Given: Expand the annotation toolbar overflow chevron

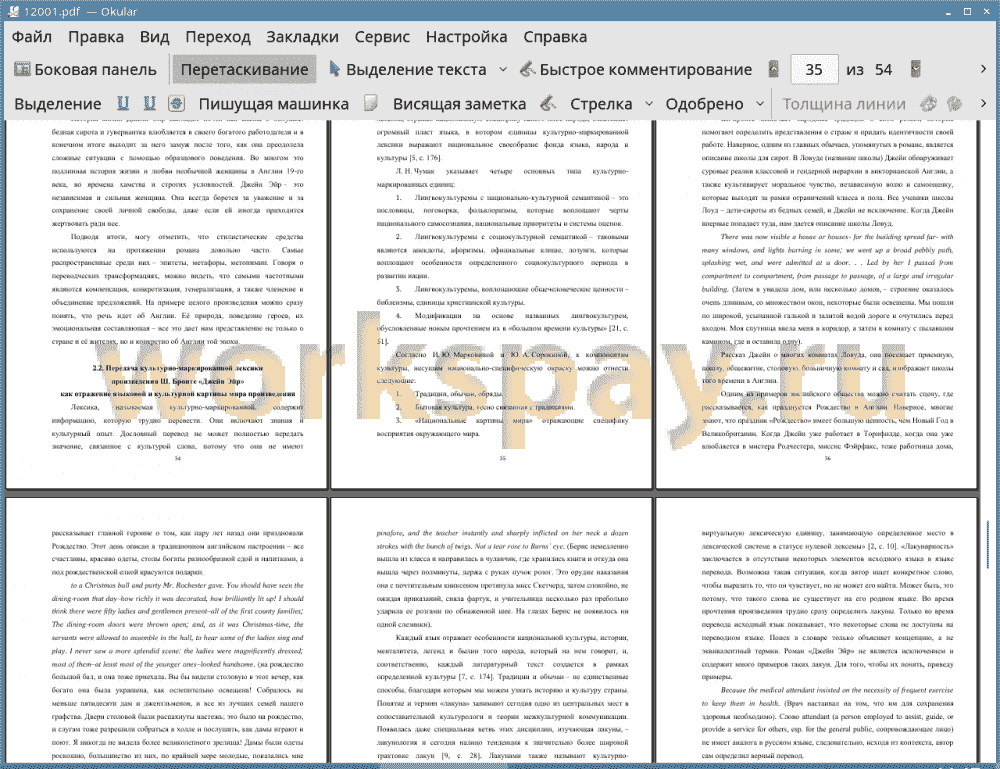Looking at the screenshot, I should [x=983, y=103].
